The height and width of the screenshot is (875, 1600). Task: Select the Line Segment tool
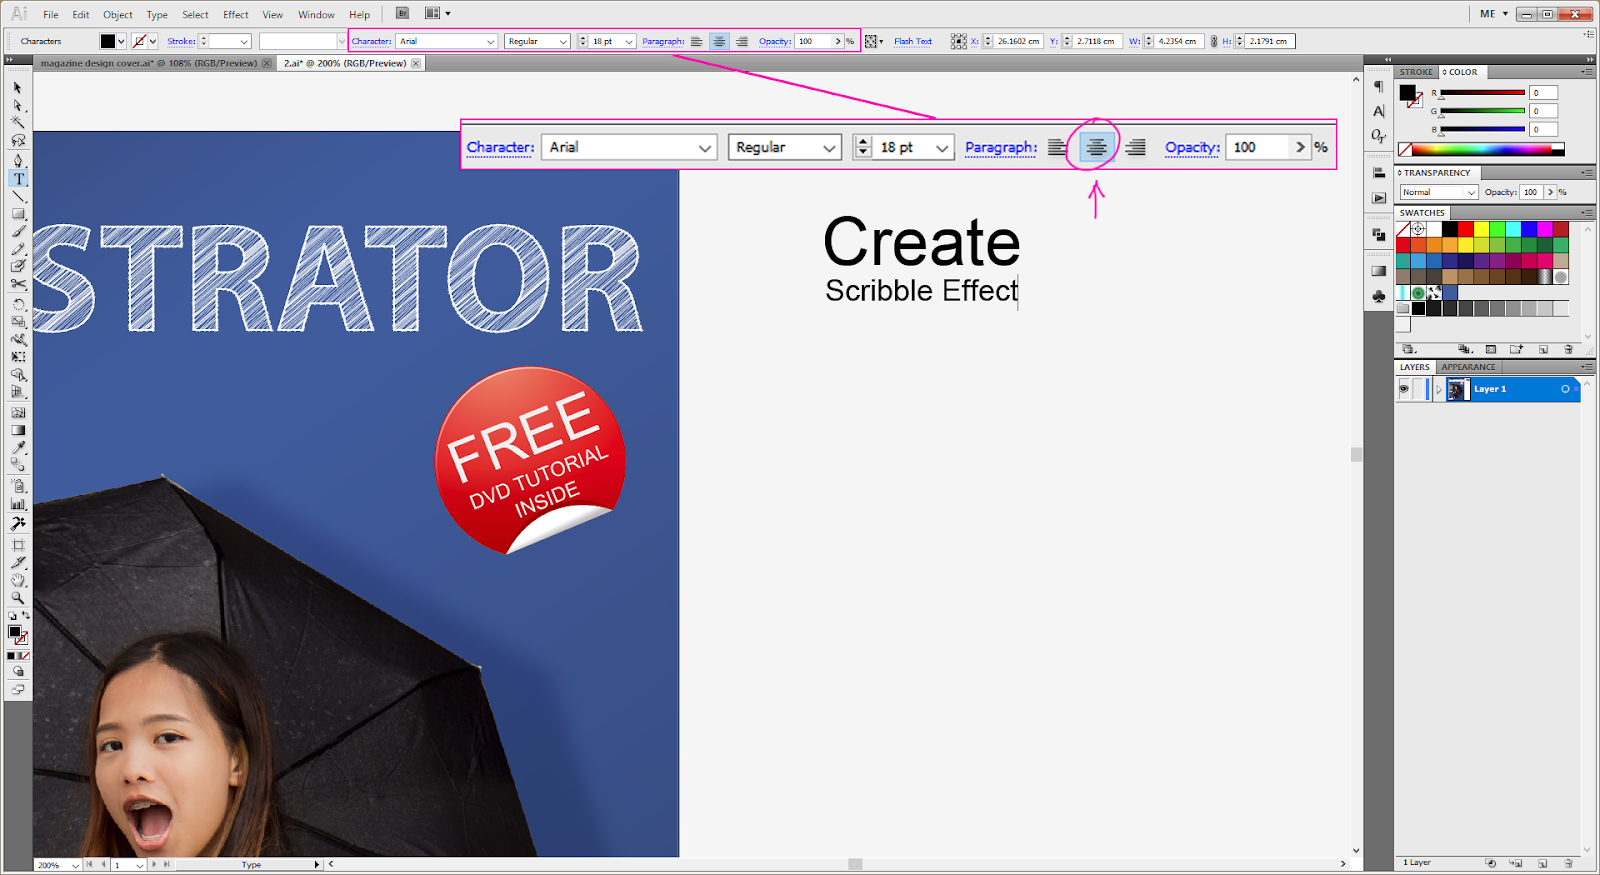pyautogui.click(x=18, y=197)
